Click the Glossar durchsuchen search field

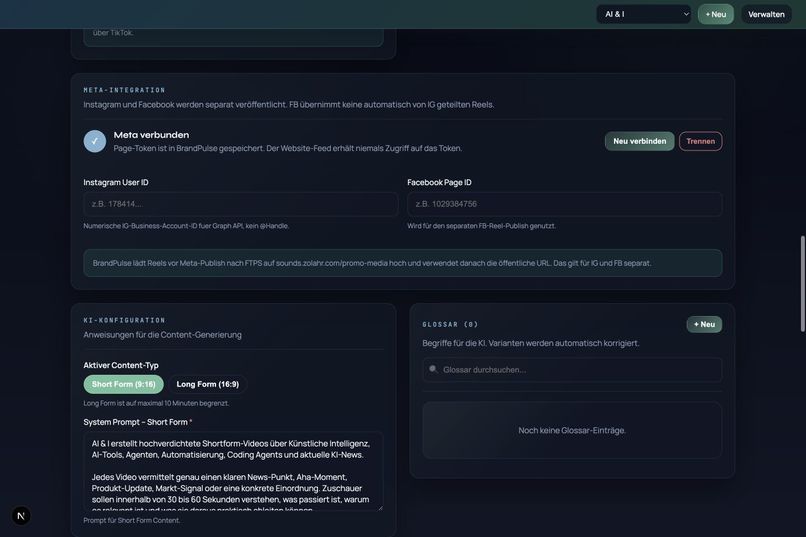point(572,370)
